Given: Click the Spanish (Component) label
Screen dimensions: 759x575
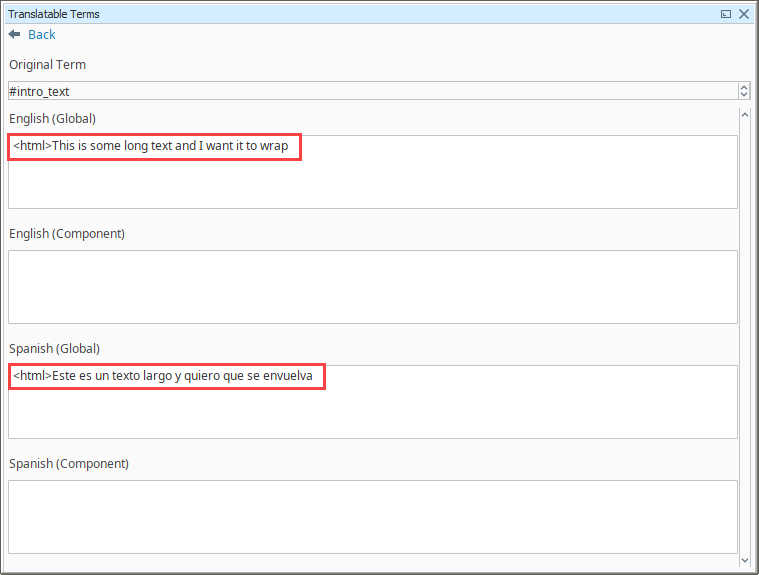Looking at the screenshot, I should pos(69,463).
